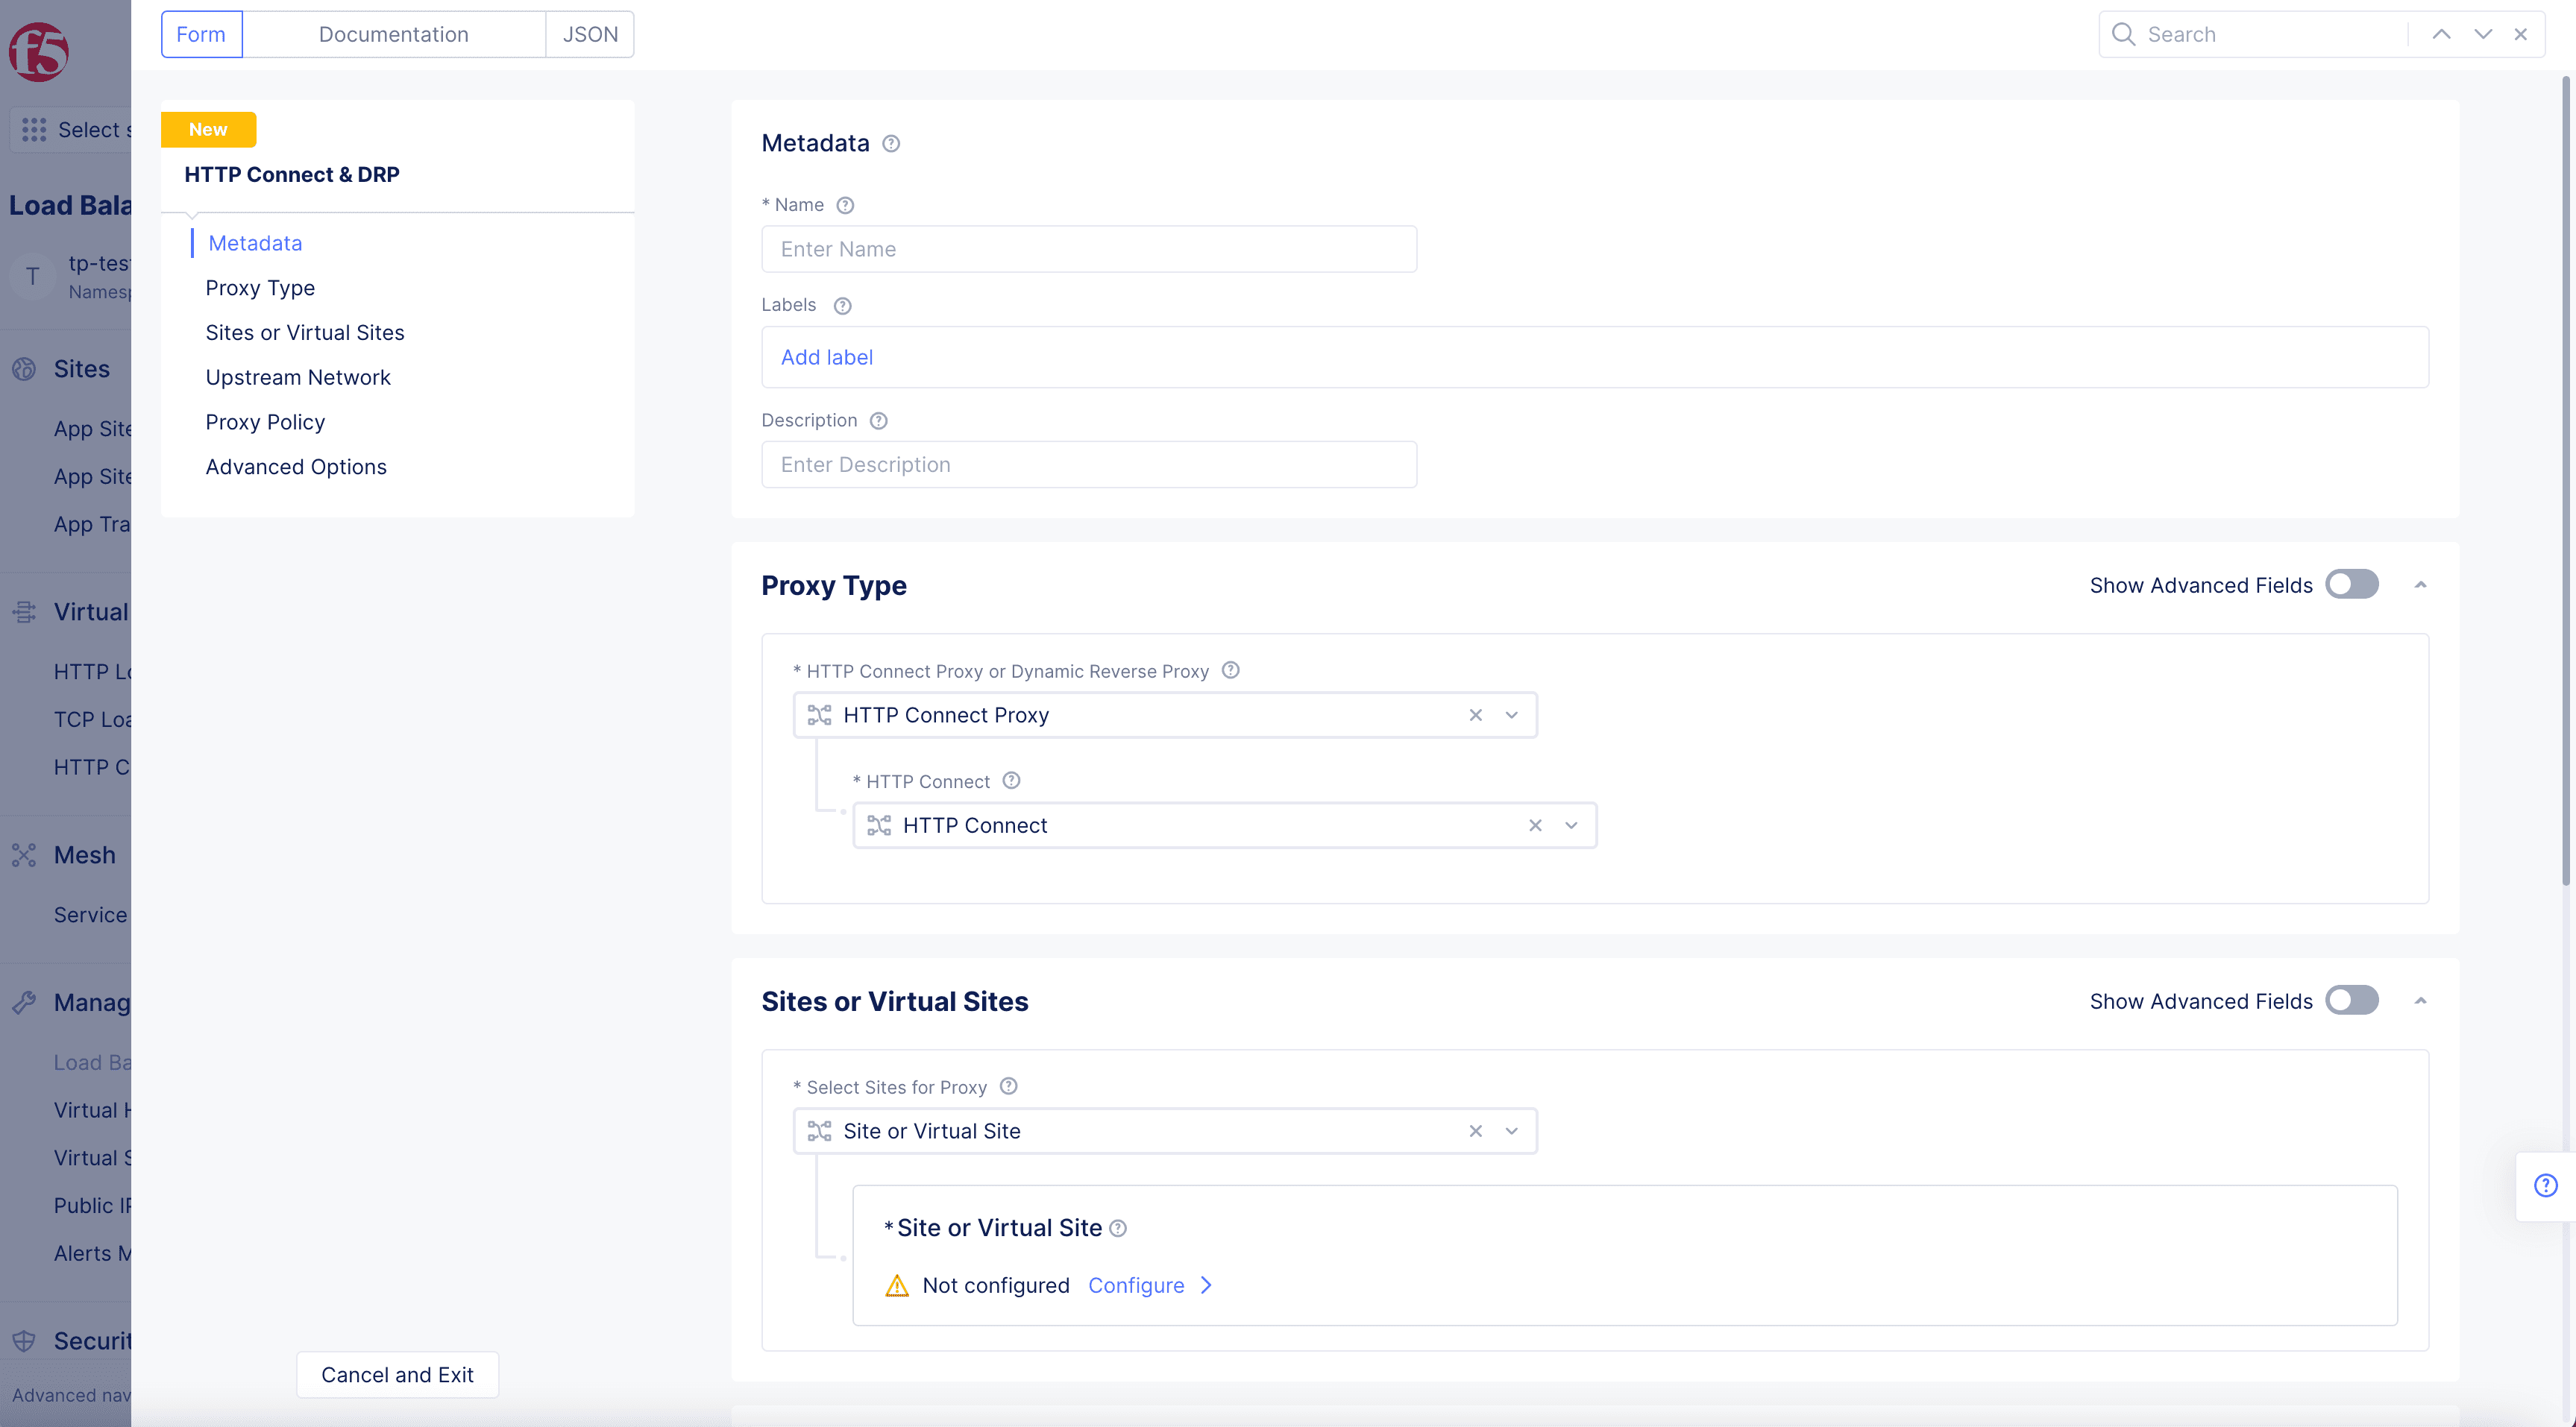2576x1427 pixels.
Task: Collapse the Proxy Type section
Action: 2420,585
